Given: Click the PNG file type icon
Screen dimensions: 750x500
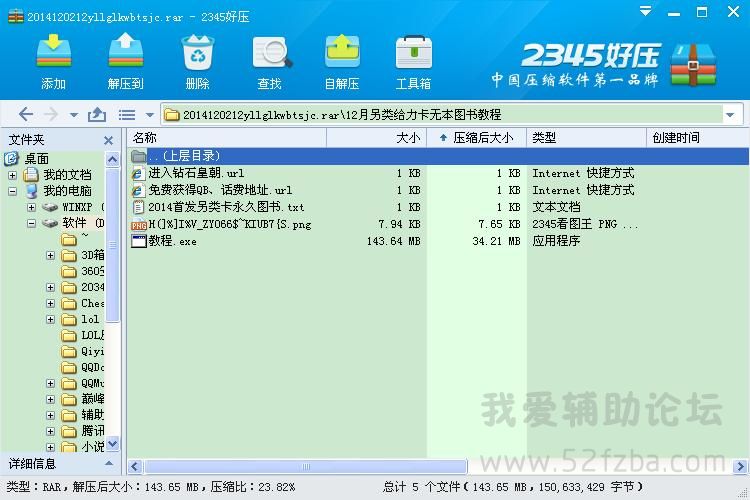Looking at the screenshot, I should click(x=139, y=224).
